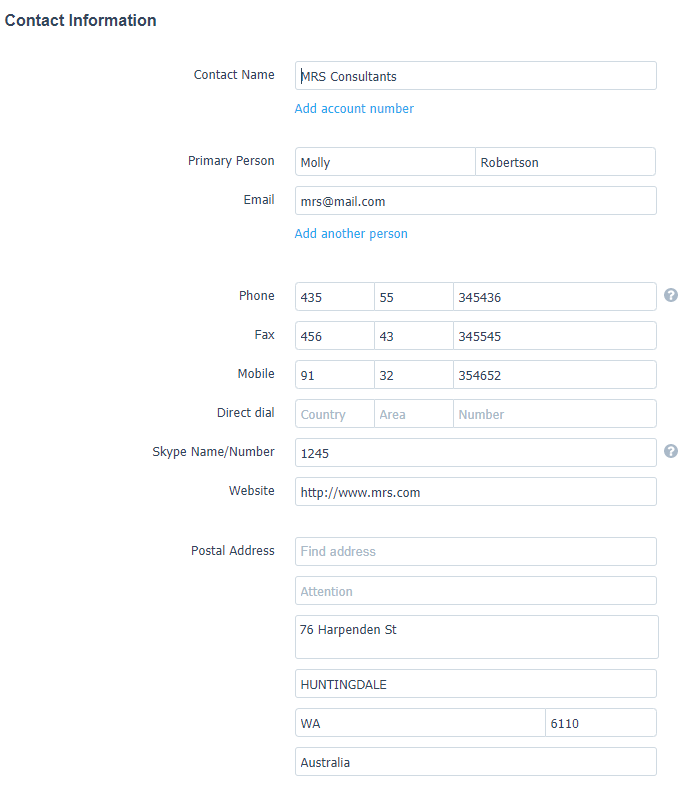Screen dimensions: 690x788
Task: Edit the city field HUNTINGDALE
Action: click(475, 683)
